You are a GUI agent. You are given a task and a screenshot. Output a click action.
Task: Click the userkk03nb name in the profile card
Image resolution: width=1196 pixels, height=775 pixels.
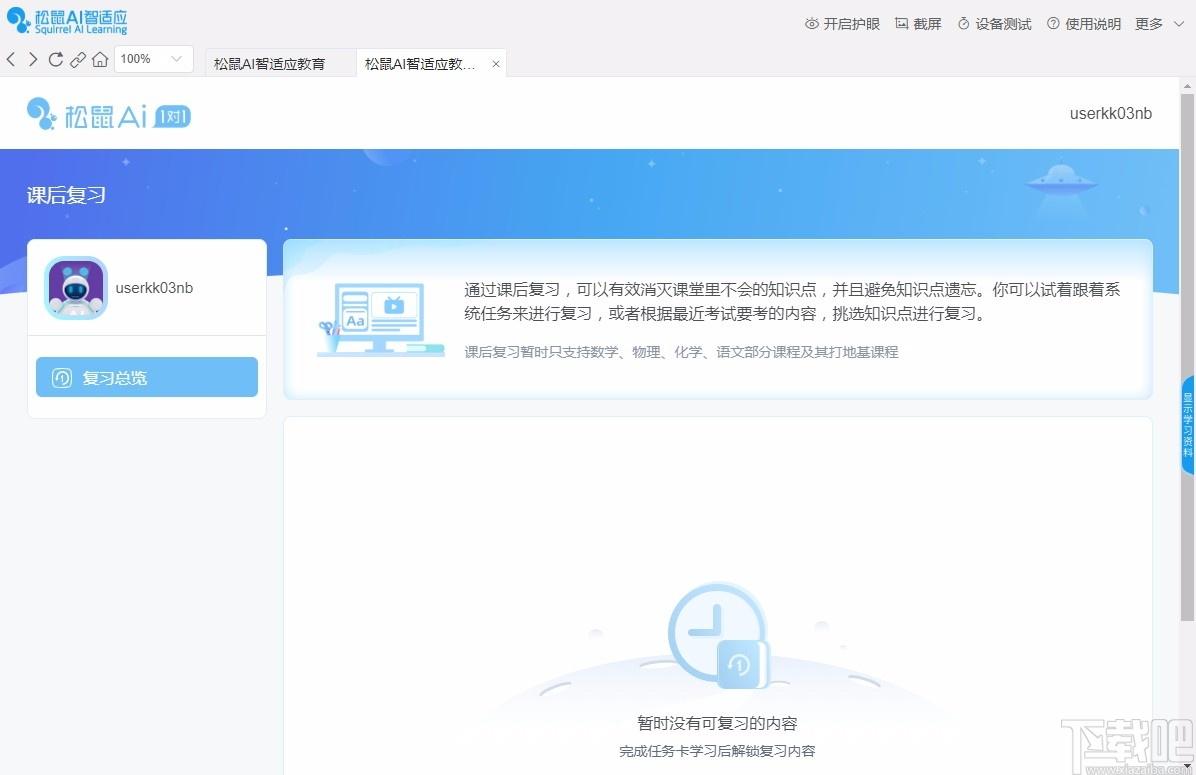154,288
